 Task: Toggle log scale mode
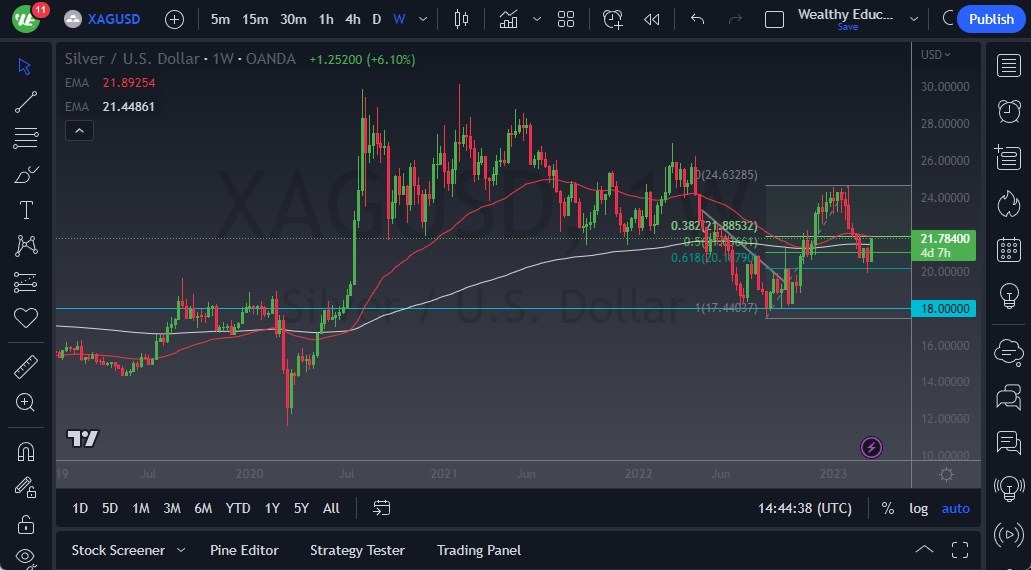[919, 508]
